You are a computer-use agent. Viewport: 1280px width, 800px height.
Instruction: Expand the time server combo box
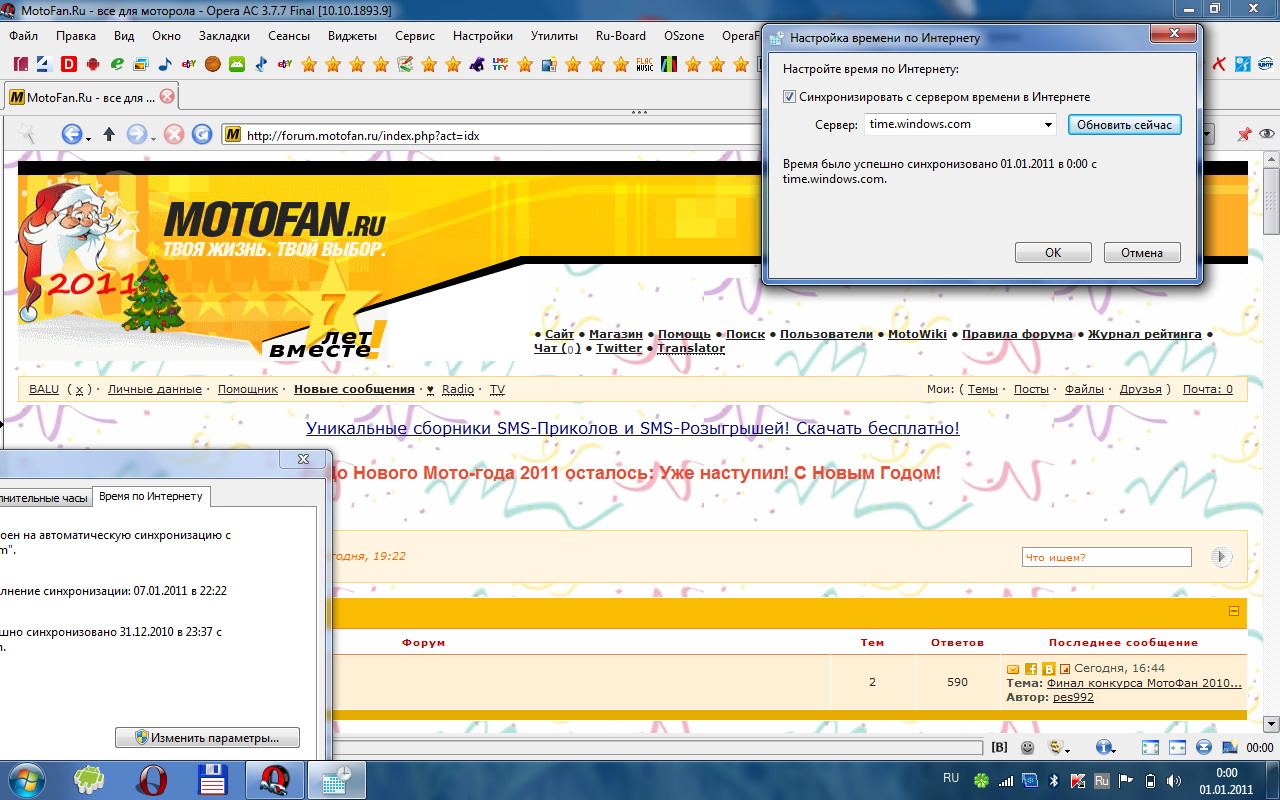click(1048, 125)
